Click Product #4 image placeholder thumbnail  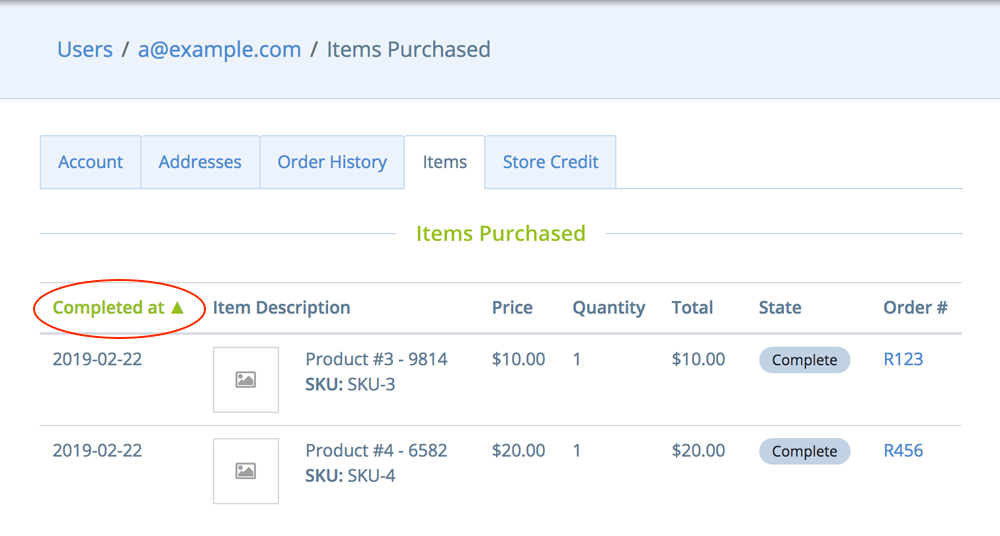(246, 471)
